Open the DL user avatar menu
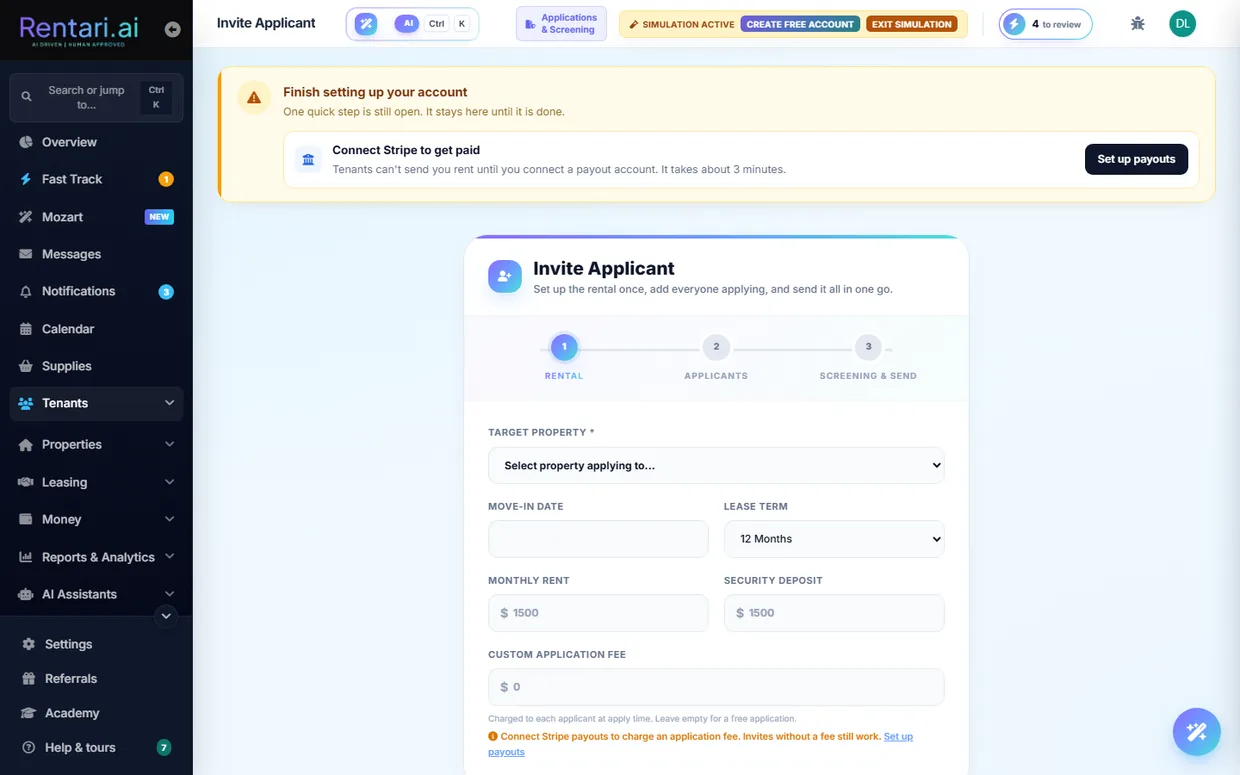 pyautogui.click(x=1183, y=23)
